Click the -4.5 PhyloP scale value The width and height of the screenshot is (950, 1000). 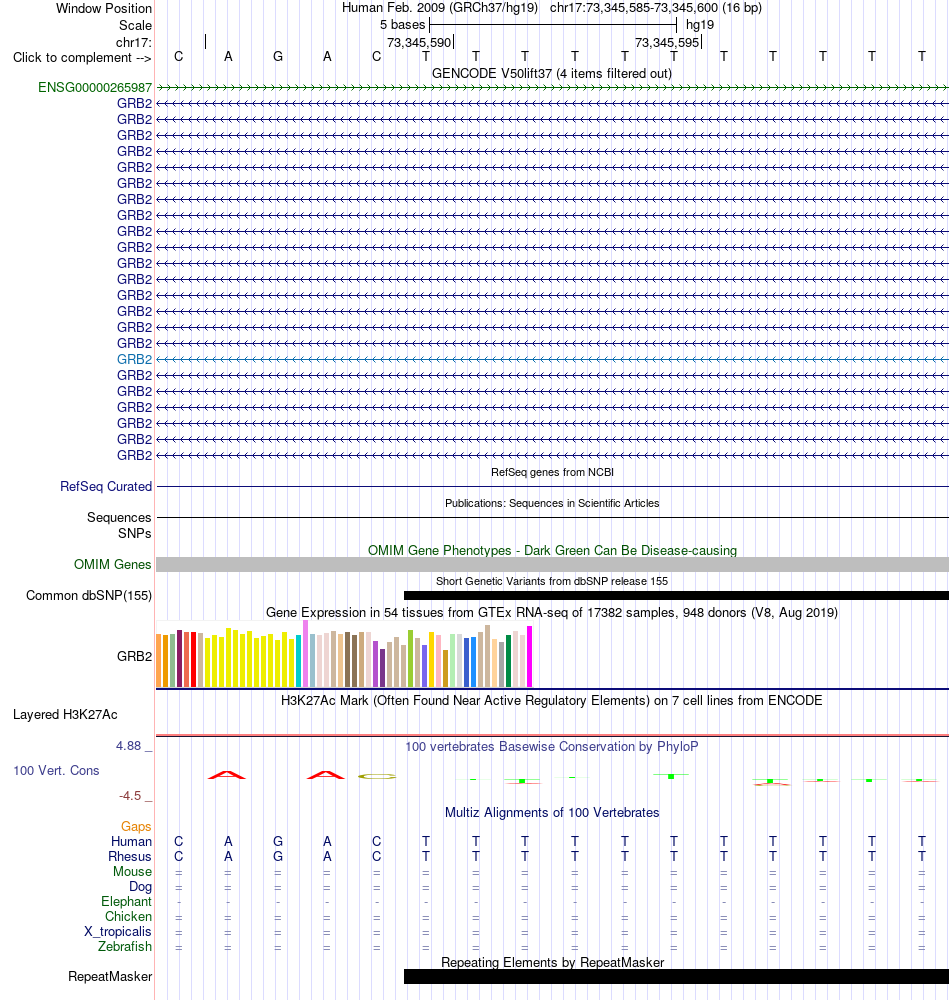click(130, 796)
